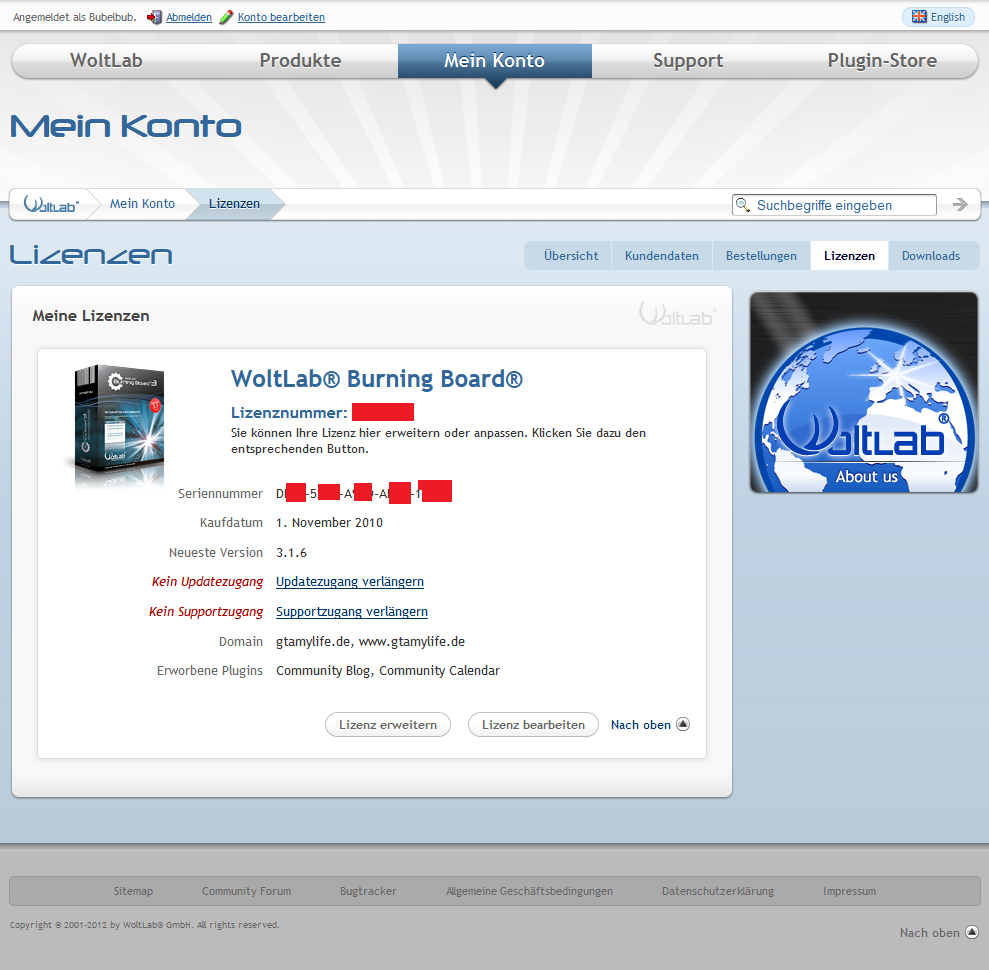This screenshot has width=989, height=970.
Task: Click the Lizenz erweitern button
Action: tap(388, 725)
